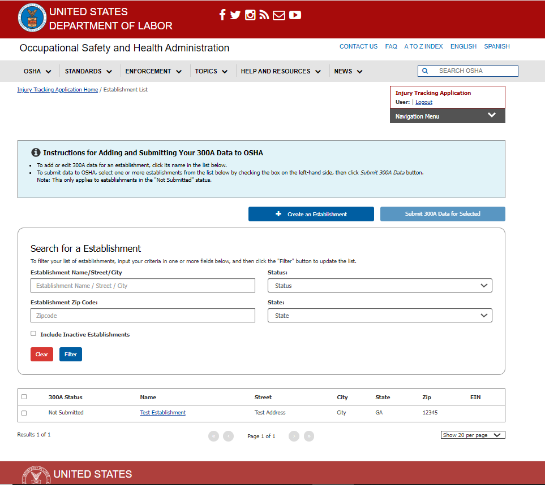Click the Street column header
Viewport: 545px width, 485px height.
(x=263, y=397)
